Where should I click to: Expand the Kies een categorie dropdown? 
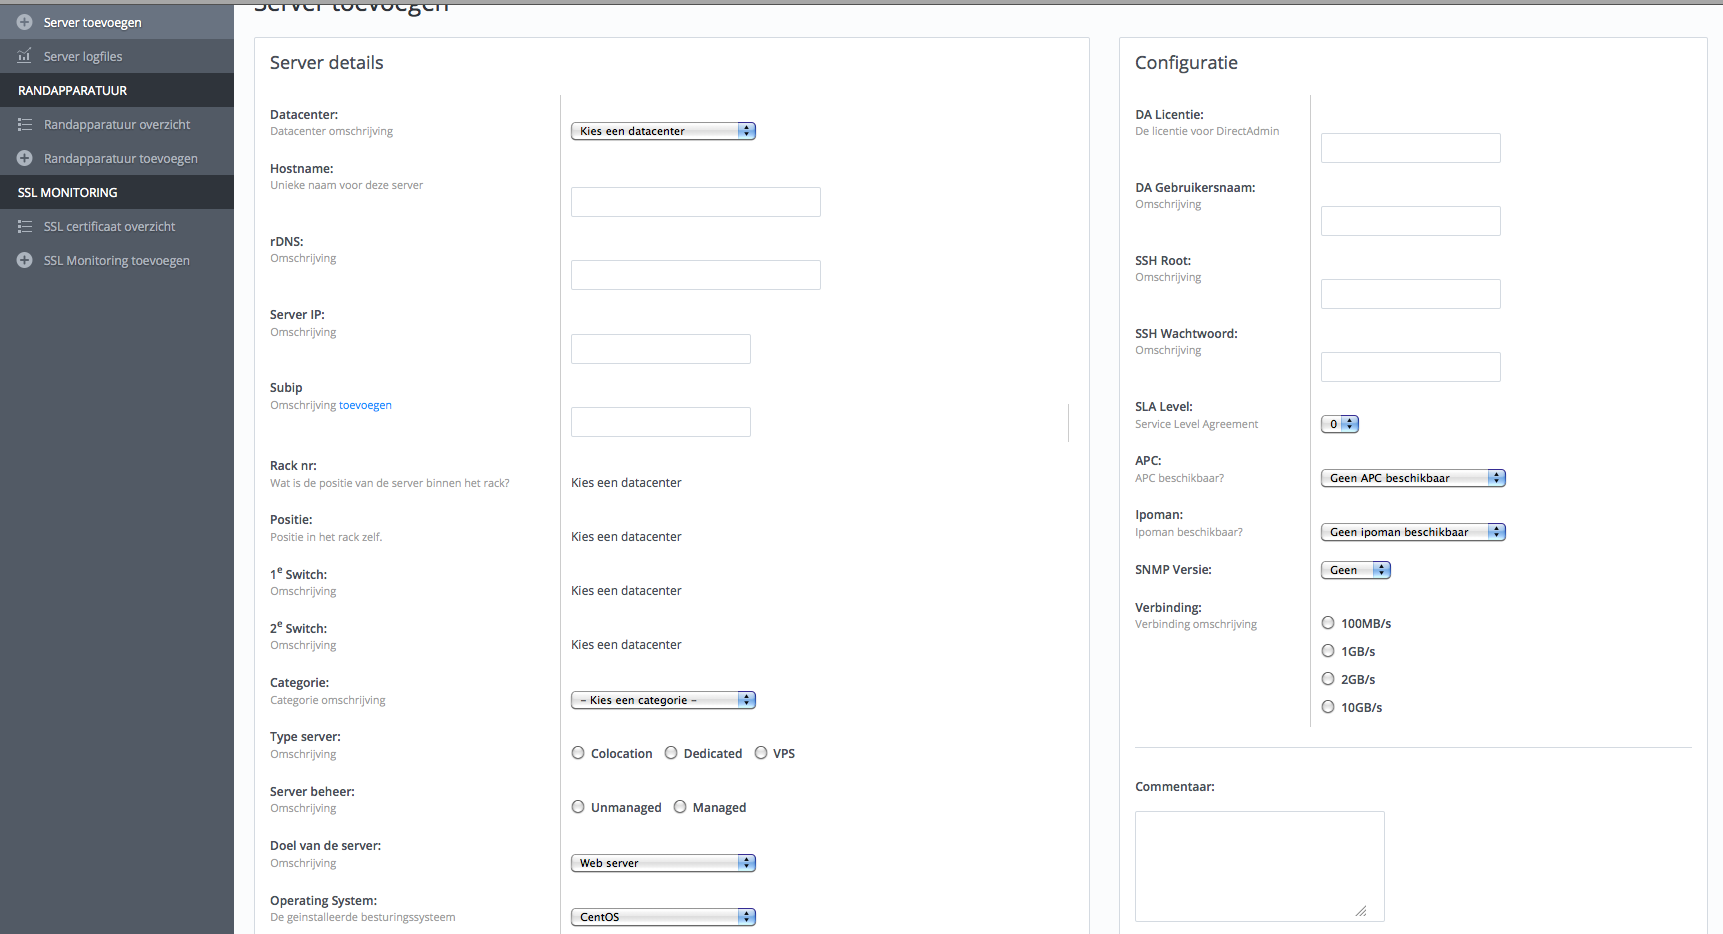click(x=663, y=700)
